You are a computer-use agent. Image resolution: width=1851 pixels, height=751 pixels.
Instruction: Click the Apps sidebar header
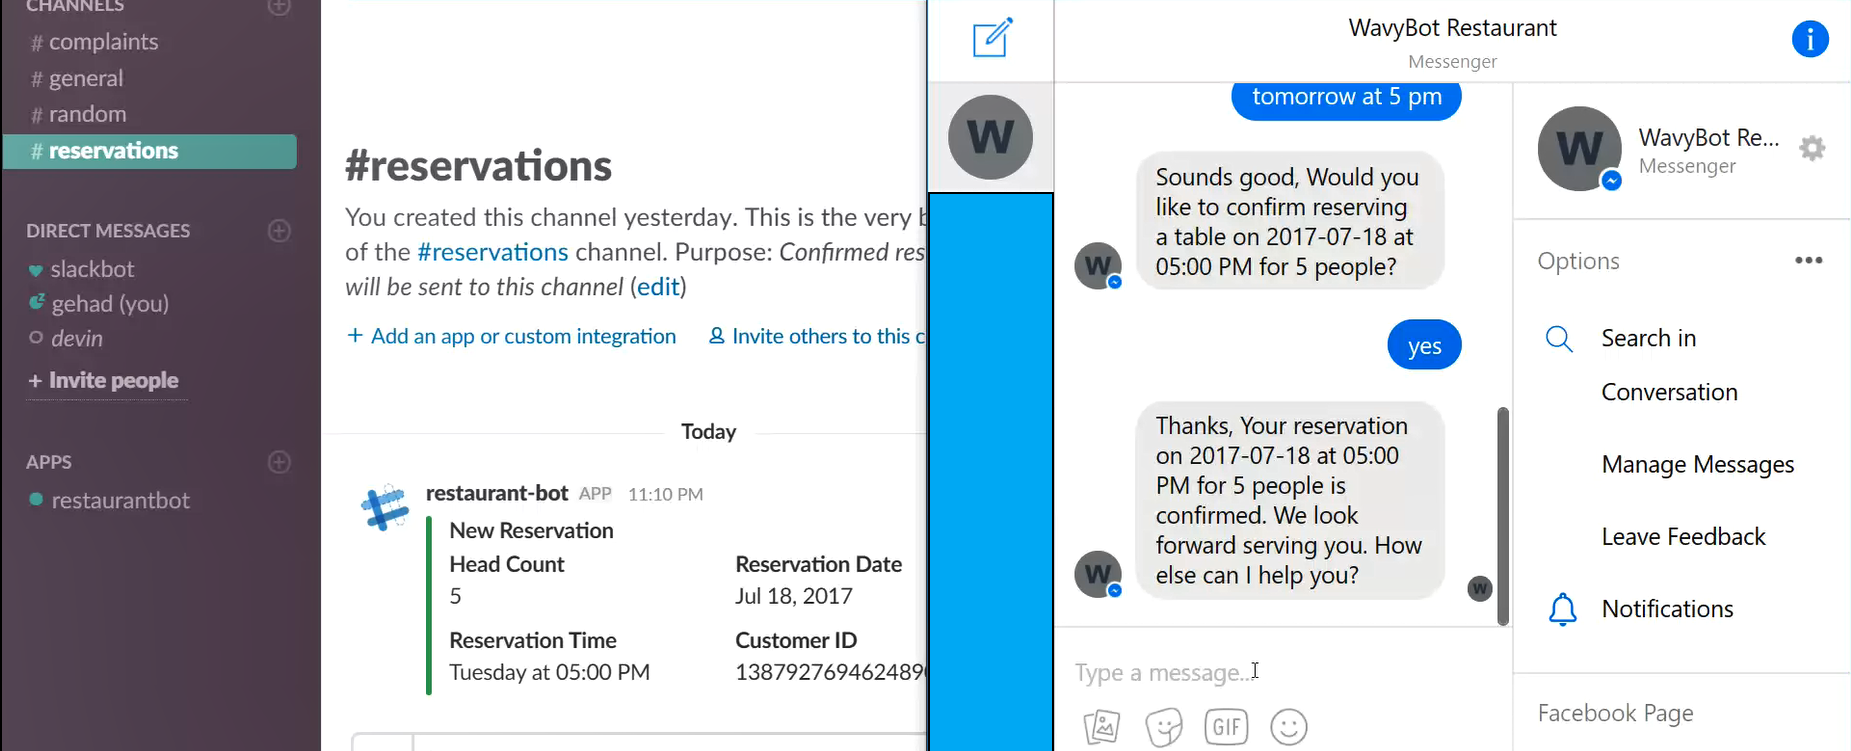tap(49, 462)
